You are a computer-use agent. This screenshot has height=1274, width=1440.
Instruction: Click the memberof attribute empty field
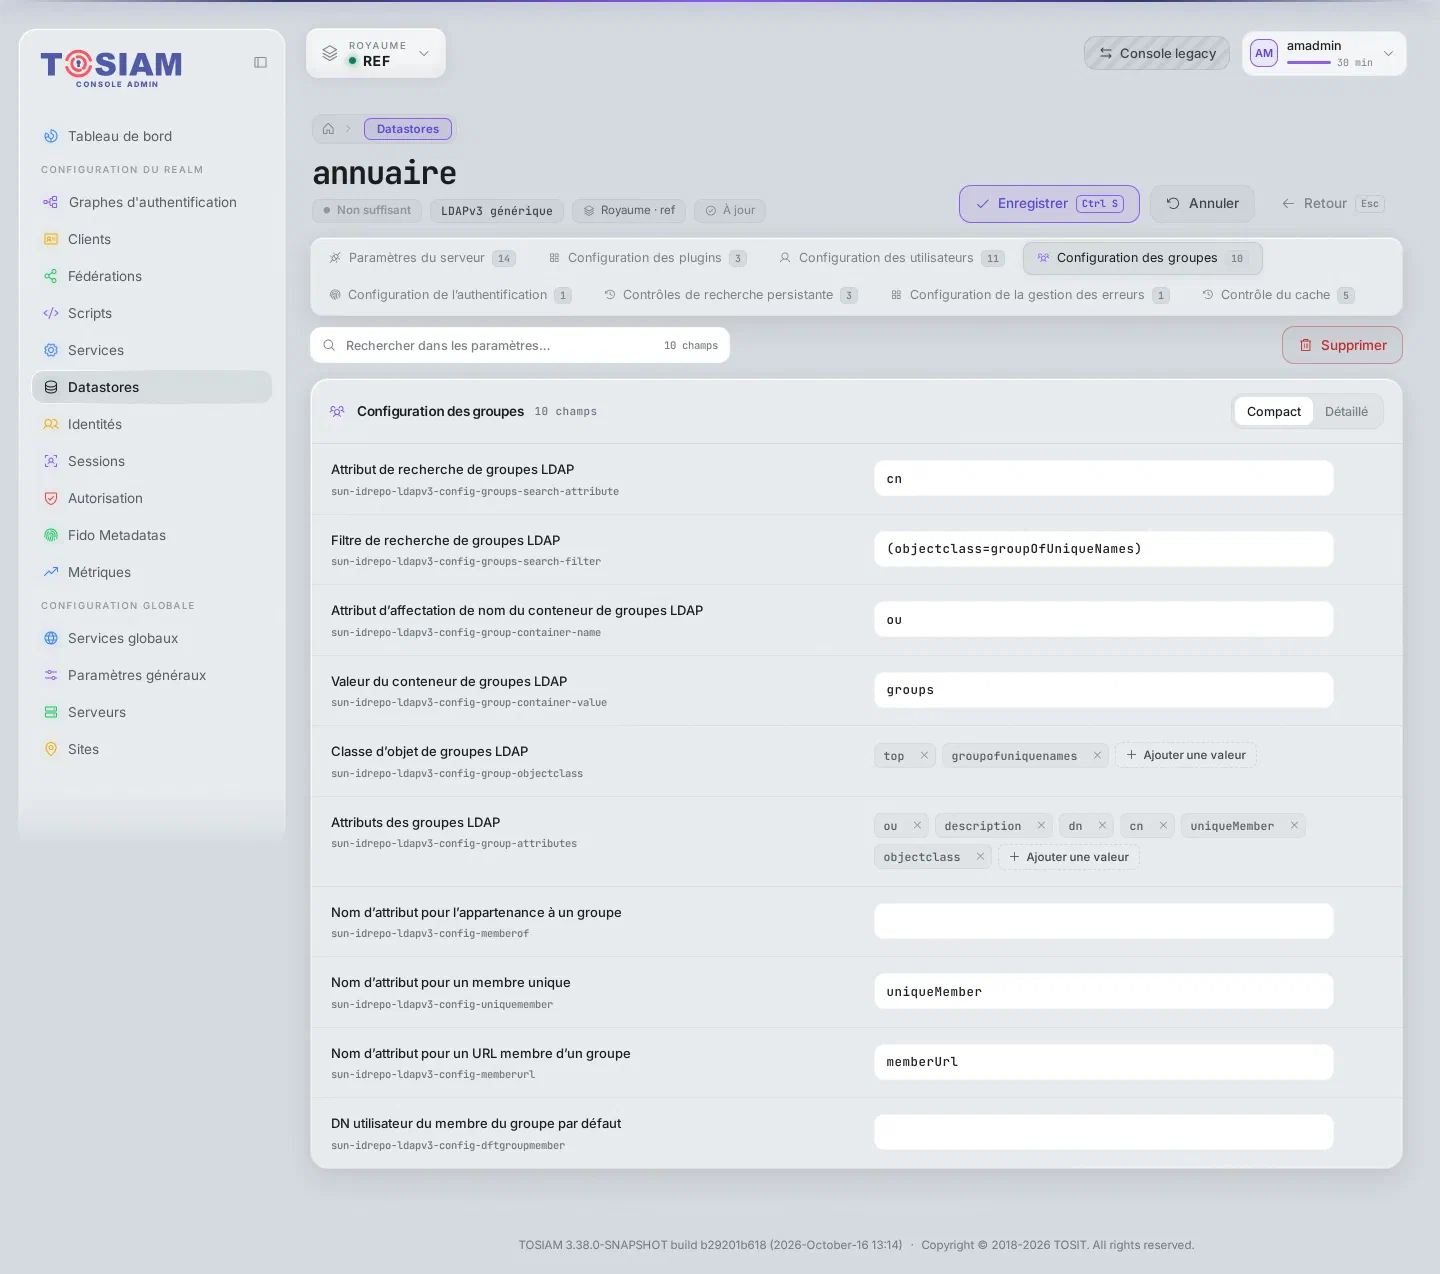[1104, 921]
